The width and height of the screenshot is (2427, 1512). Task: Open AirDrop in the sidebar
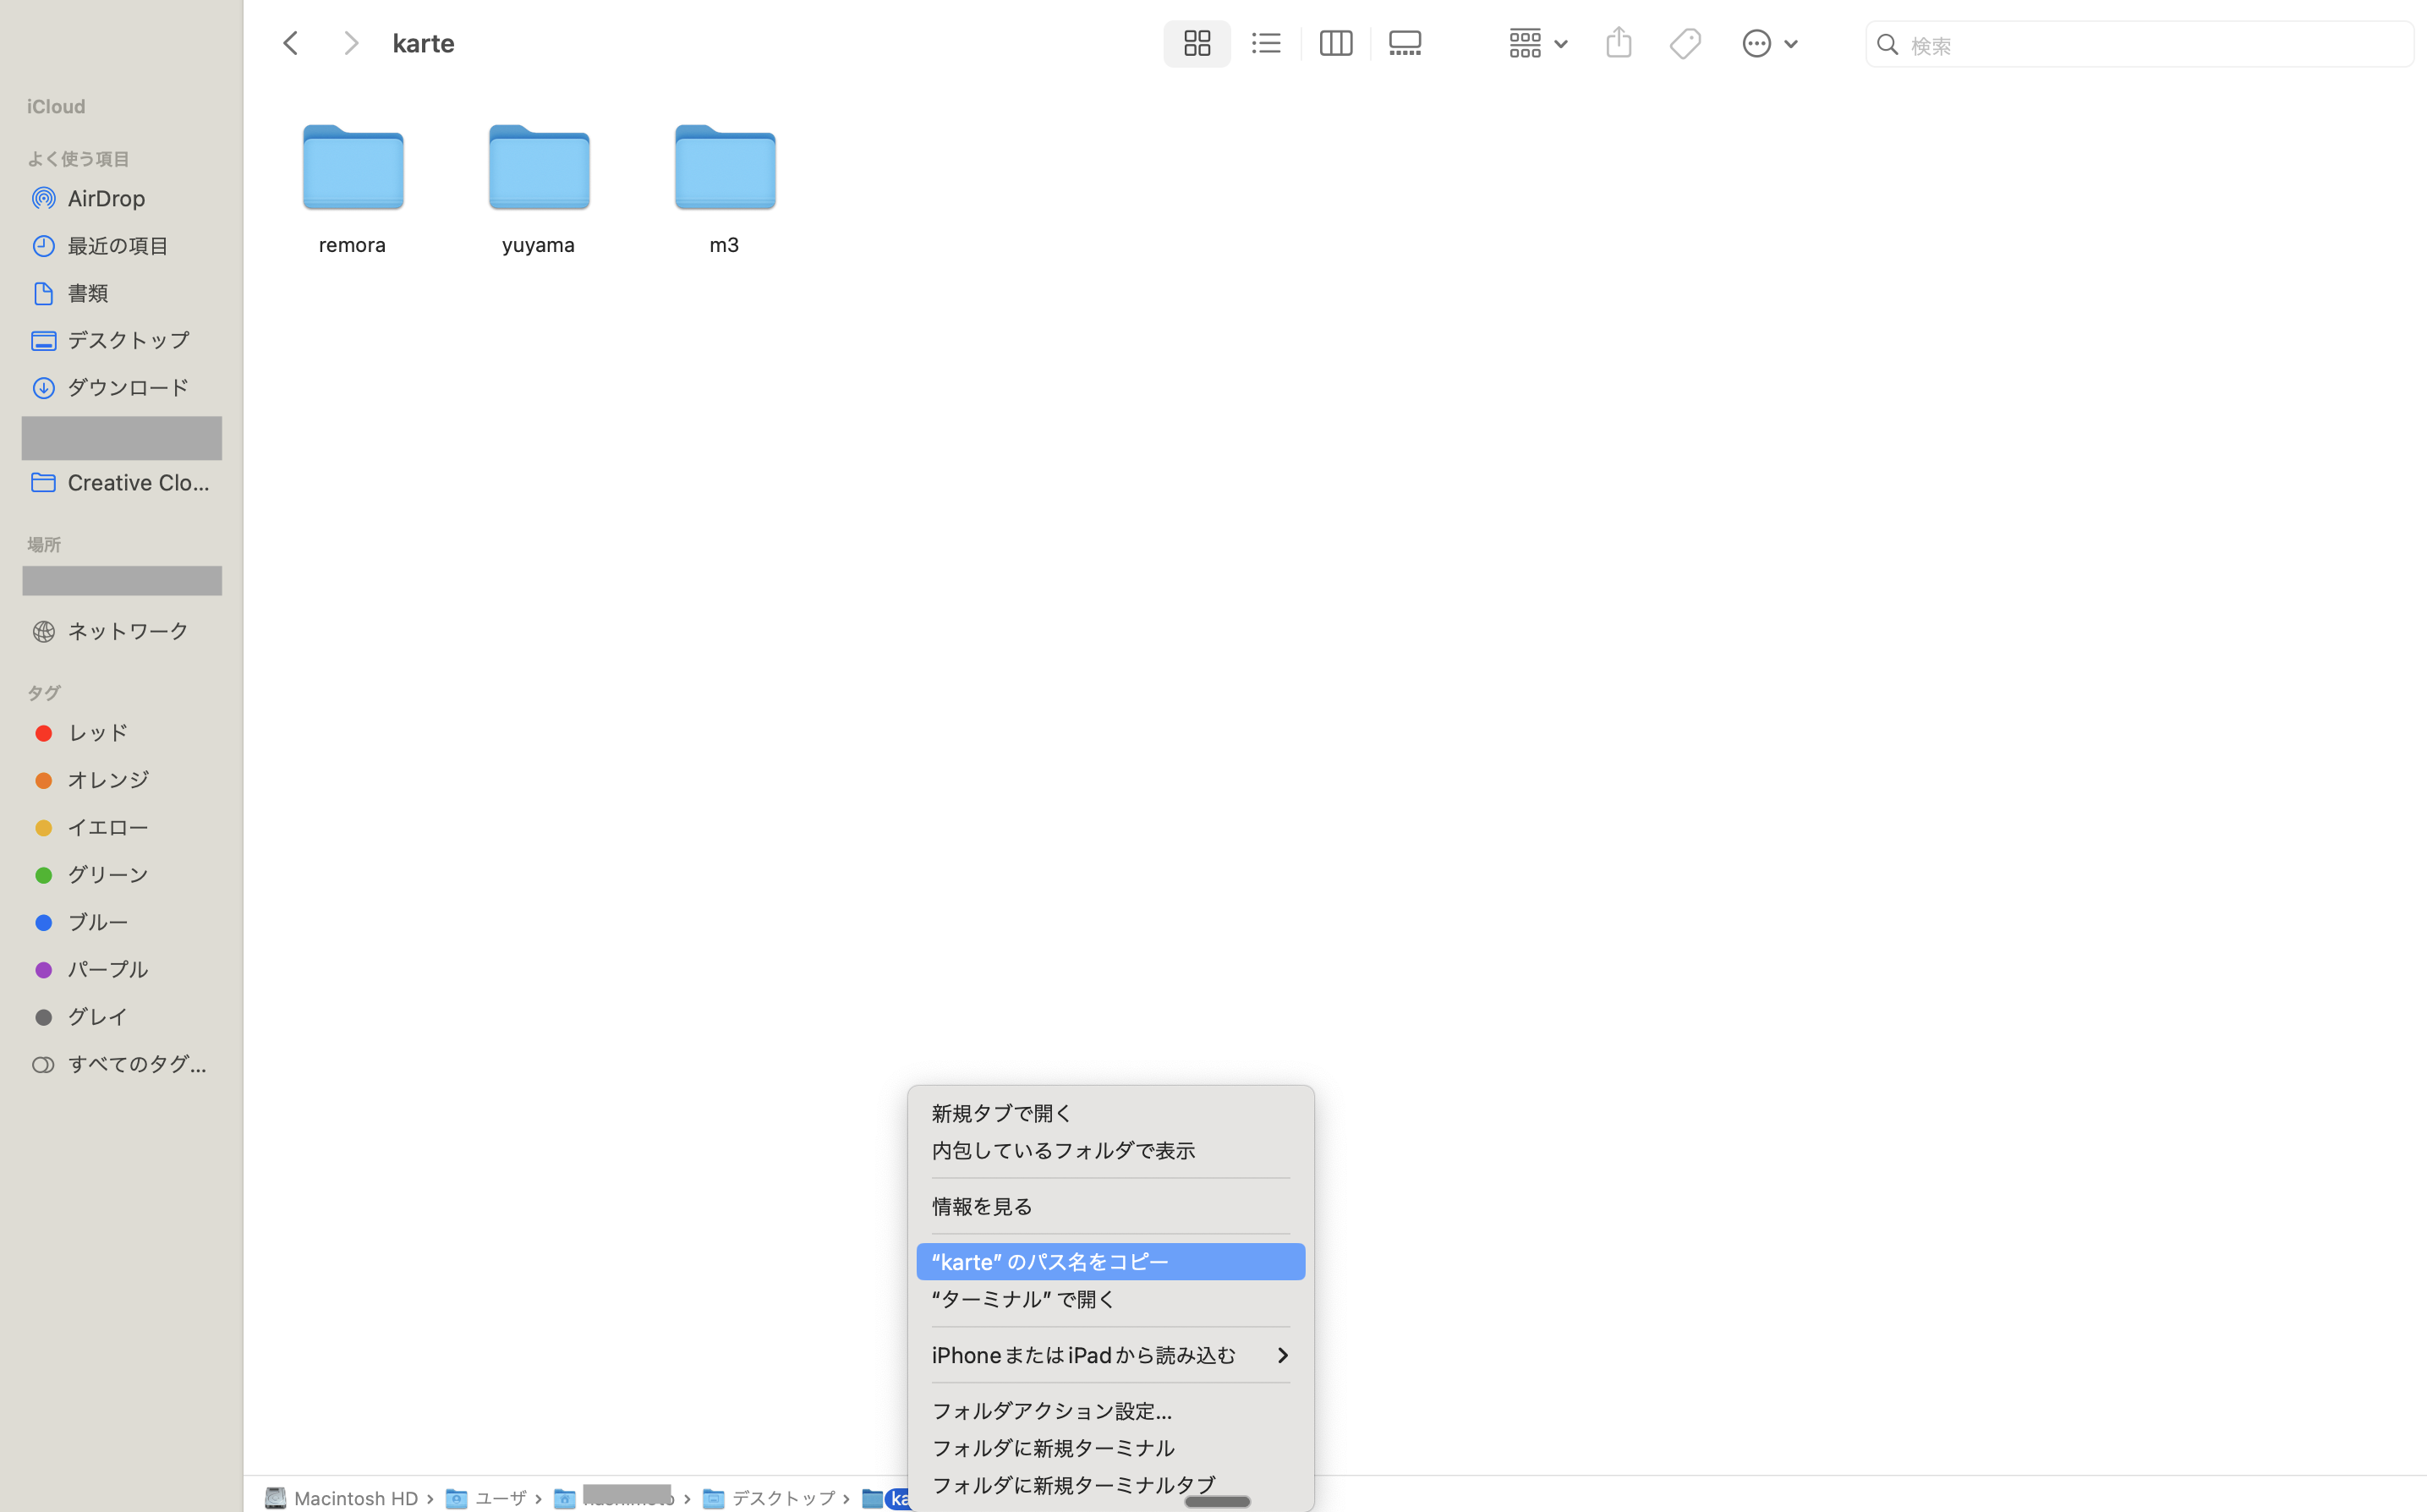tap(106, 198)
